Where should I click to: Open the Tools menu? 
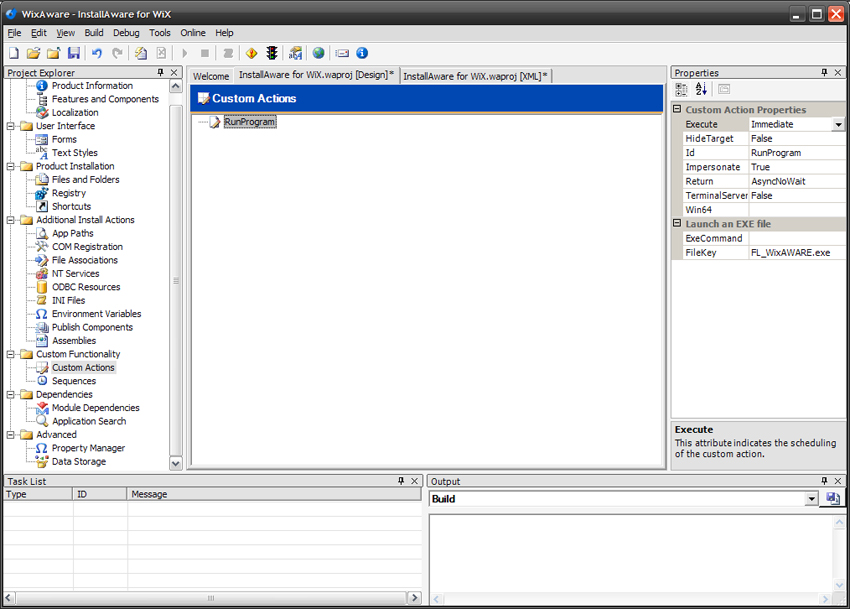point(160,33)
